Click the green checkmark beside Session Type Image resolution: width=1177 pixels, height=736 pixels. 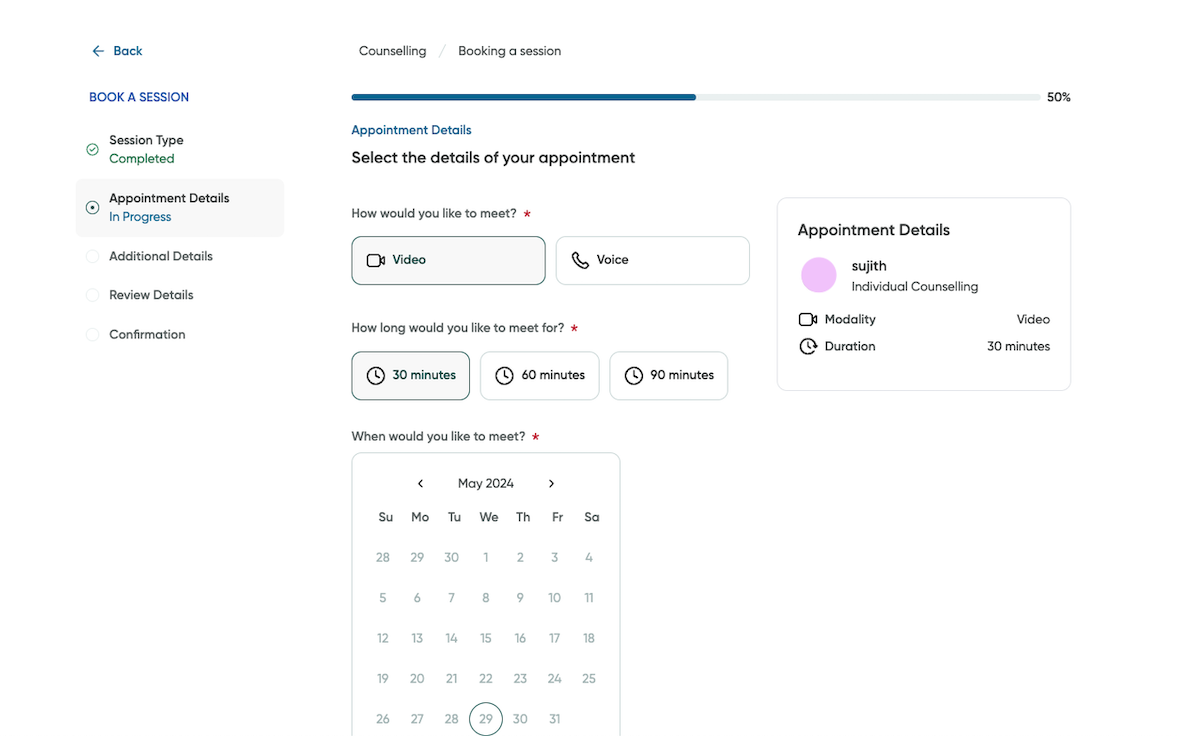92,150
